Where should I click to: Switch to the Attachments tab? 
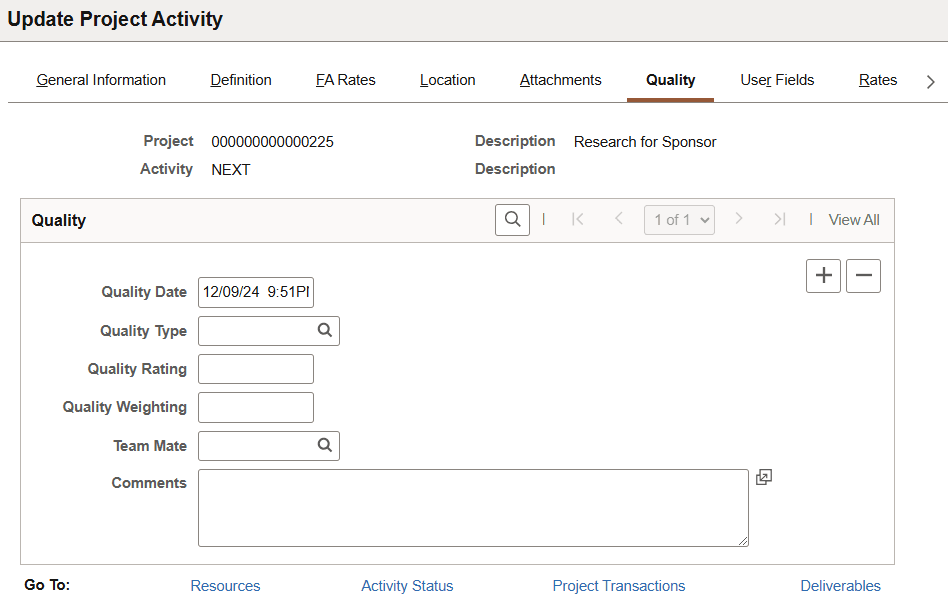pyautogui.click(x=560, y=80)
